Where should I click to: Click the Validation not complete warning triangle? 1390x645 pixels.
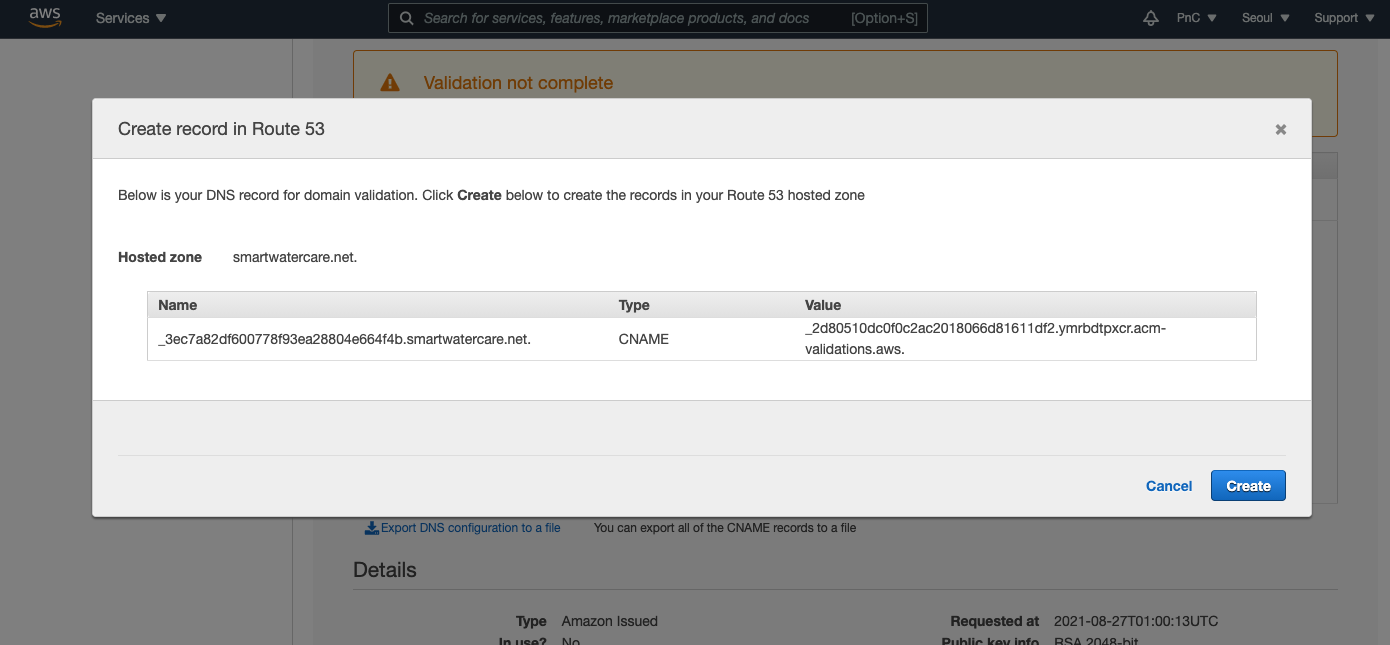[390, 83]
